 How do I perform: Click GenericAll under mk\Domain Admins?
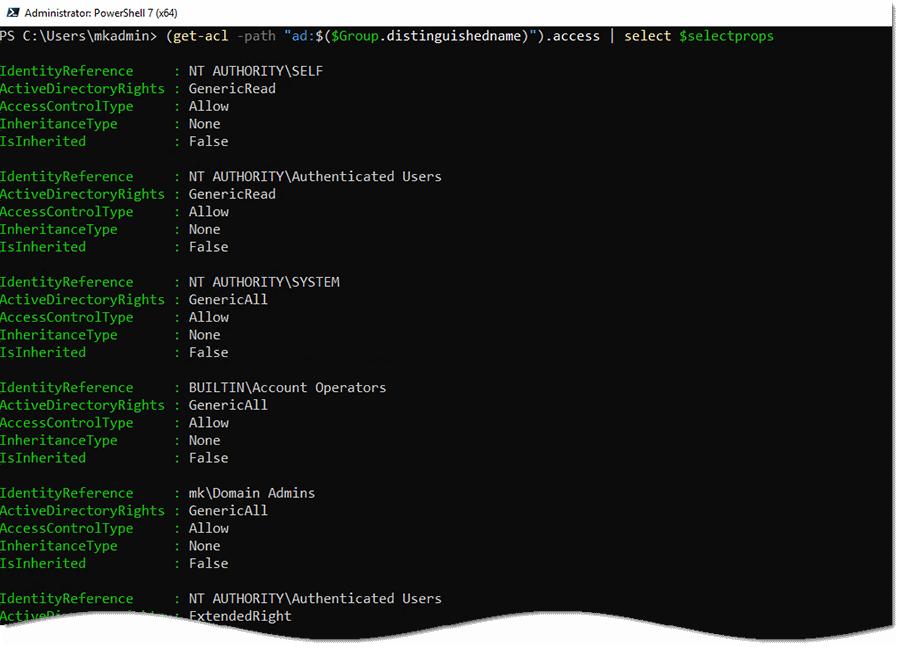click(228, 511)
